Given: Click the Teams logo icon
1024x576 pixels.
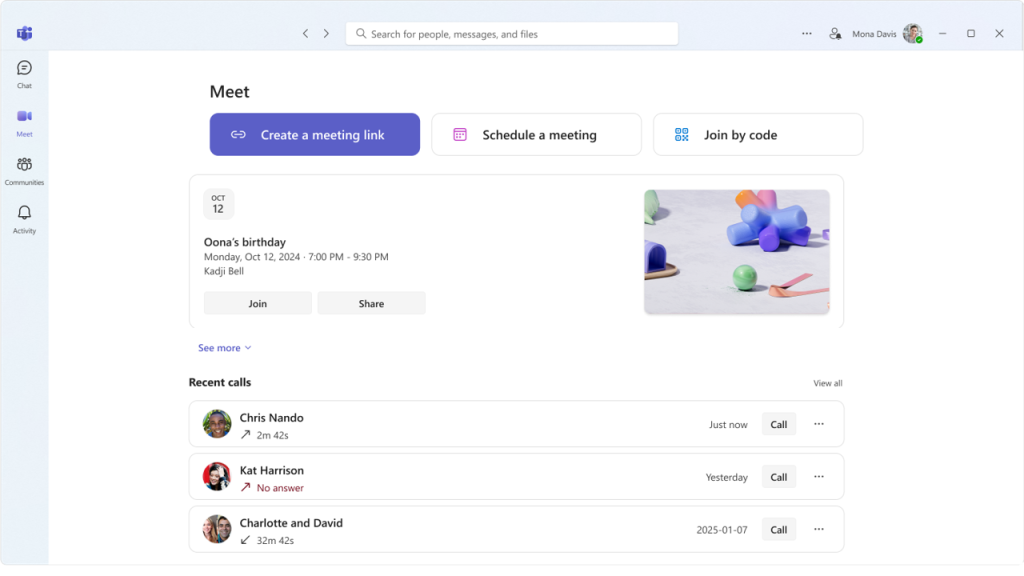Looking at the screenshot, I should [x=24, y=33].
